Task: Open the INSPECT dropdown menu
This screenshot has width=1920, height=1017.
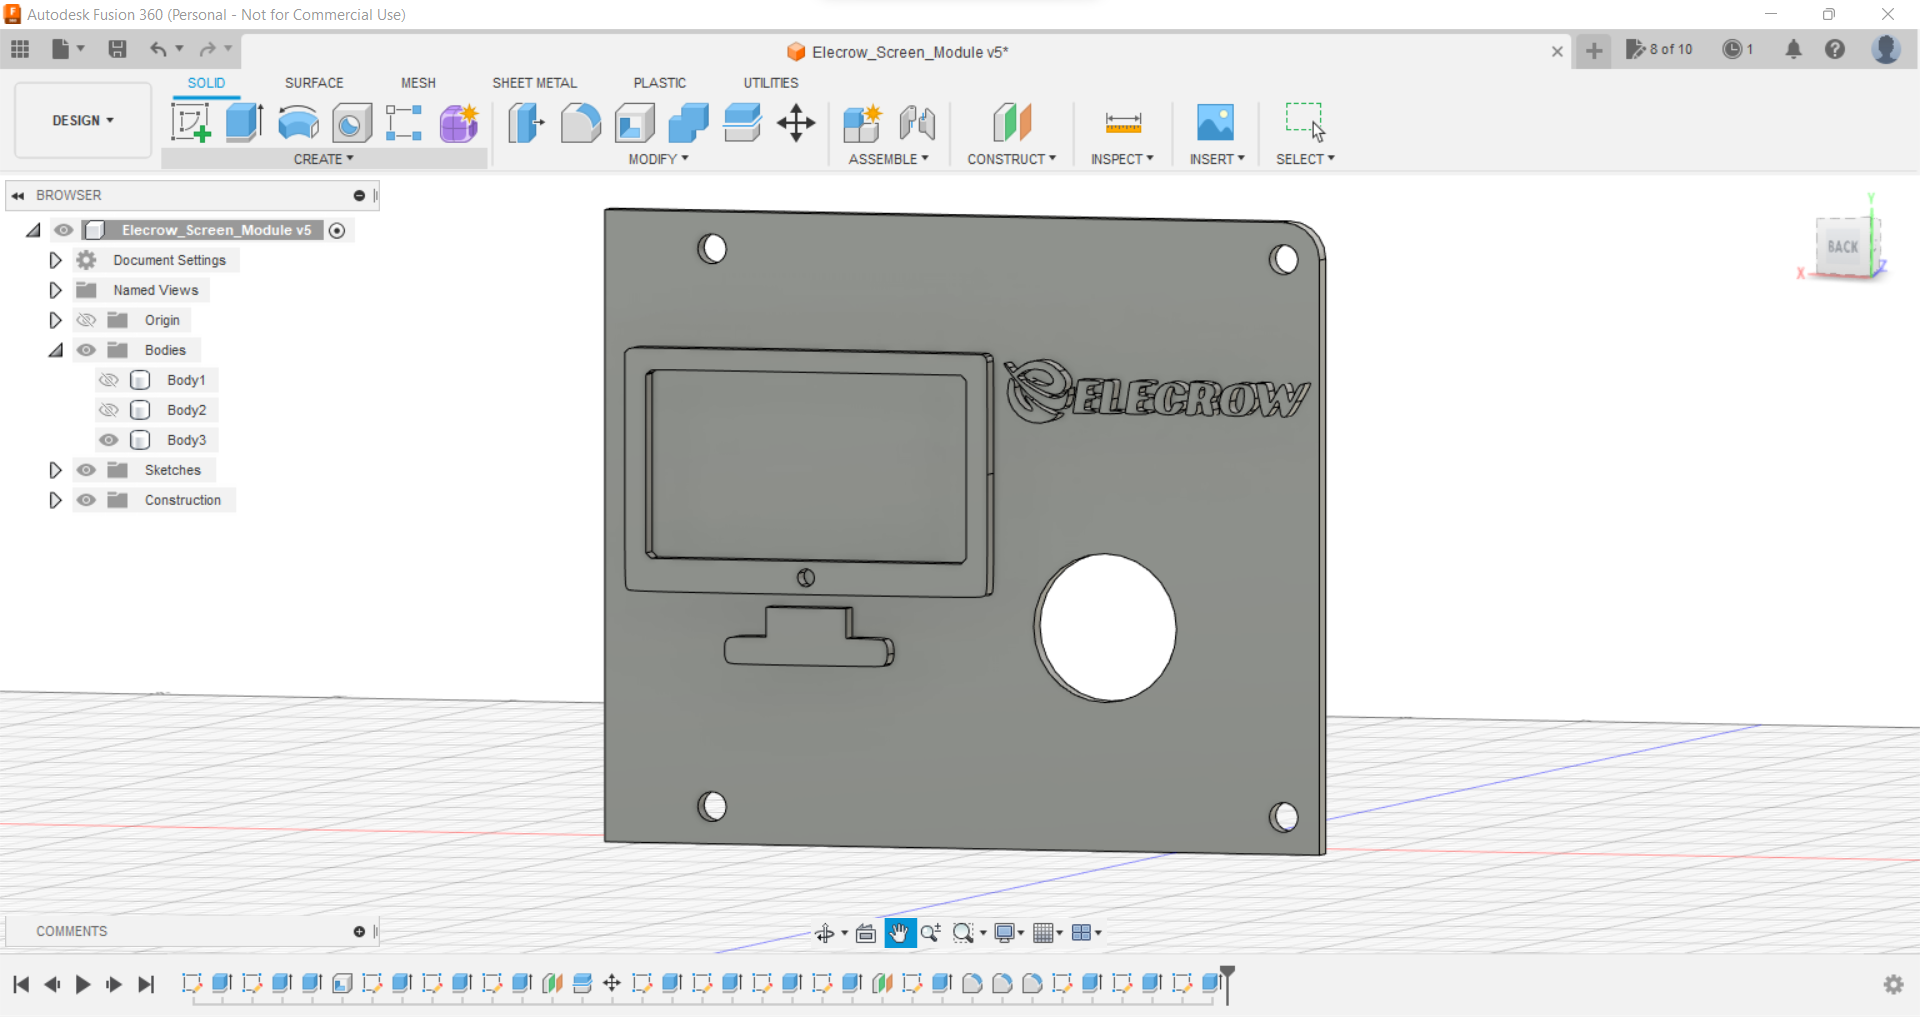Action: [1122, 159]
